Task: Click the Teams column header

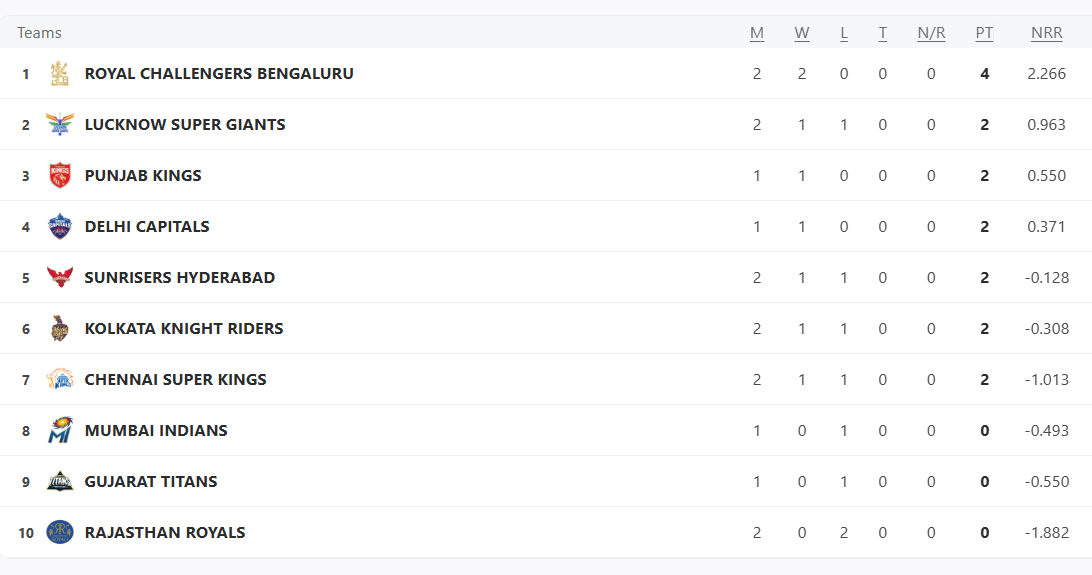Action: (39, 33)
